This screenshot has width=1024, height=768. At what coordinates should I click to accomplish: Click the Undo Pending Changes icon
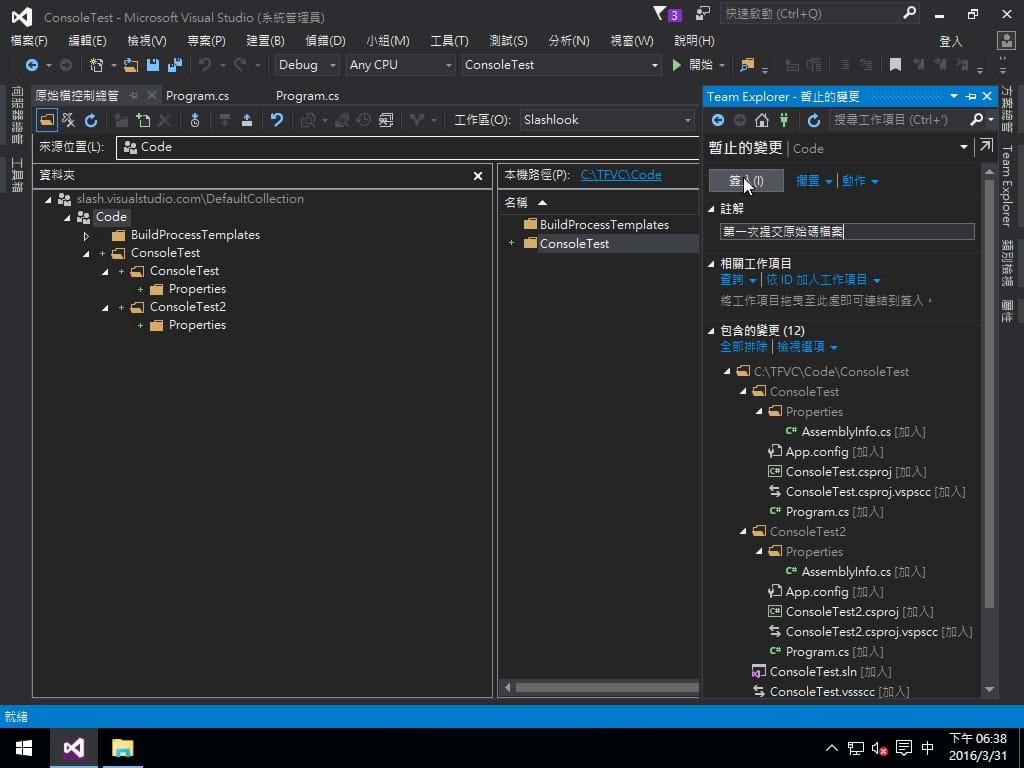[277, 120]
